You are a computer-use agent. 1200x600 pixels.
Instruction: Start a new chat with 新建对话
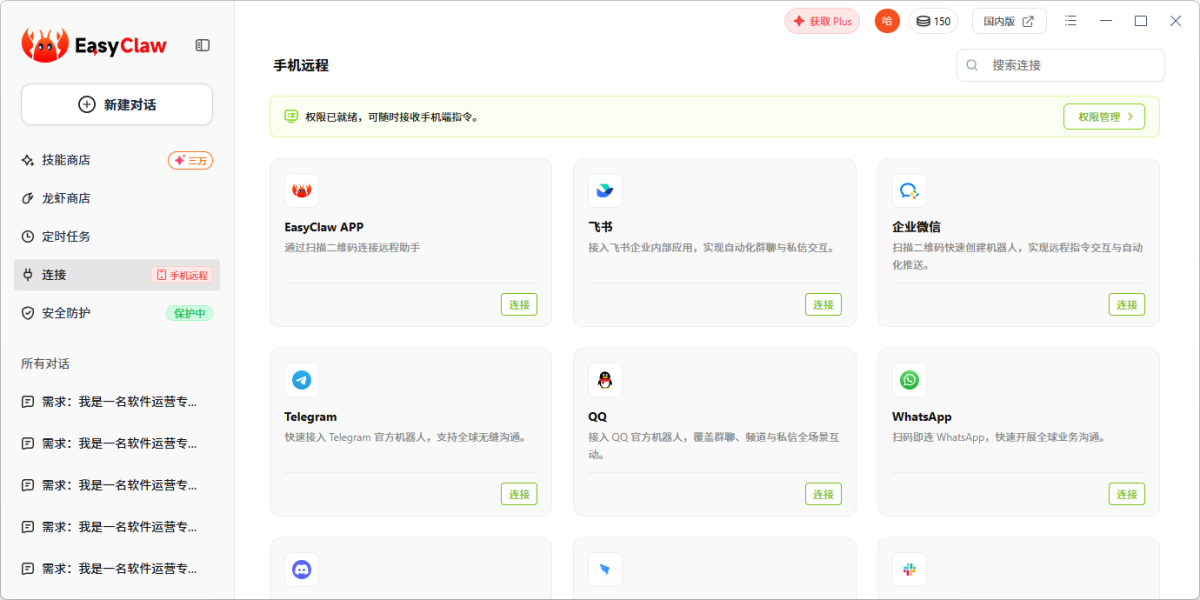[117, 105]
